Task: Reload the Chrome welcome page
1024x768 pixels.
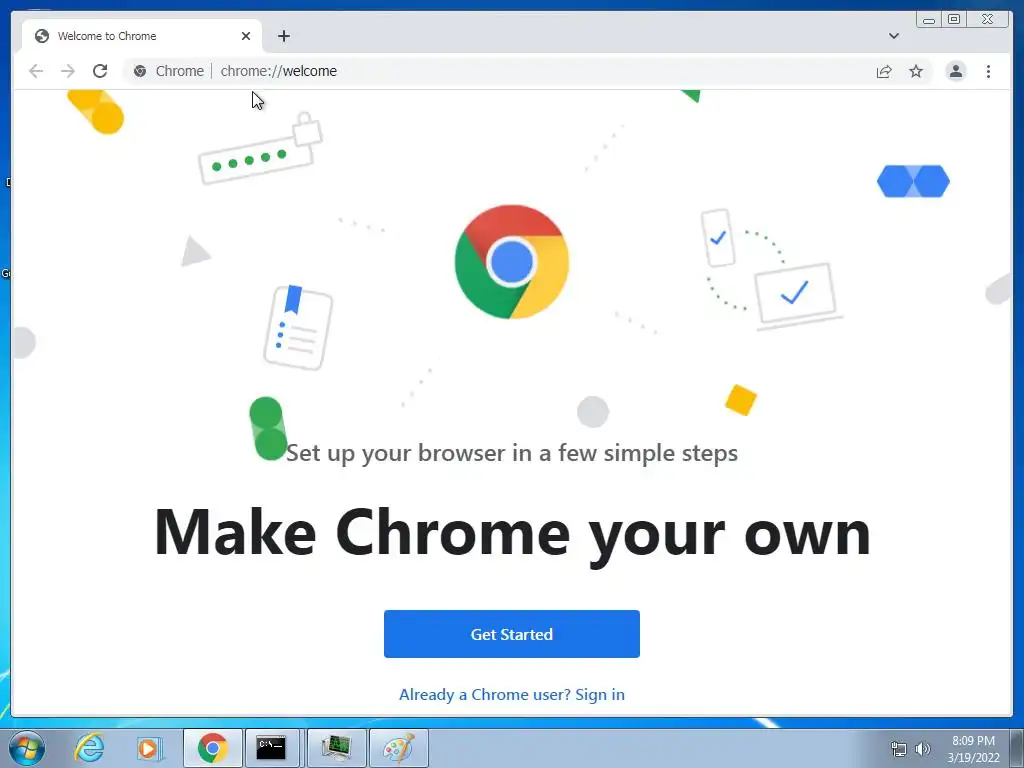Action: 100,71
